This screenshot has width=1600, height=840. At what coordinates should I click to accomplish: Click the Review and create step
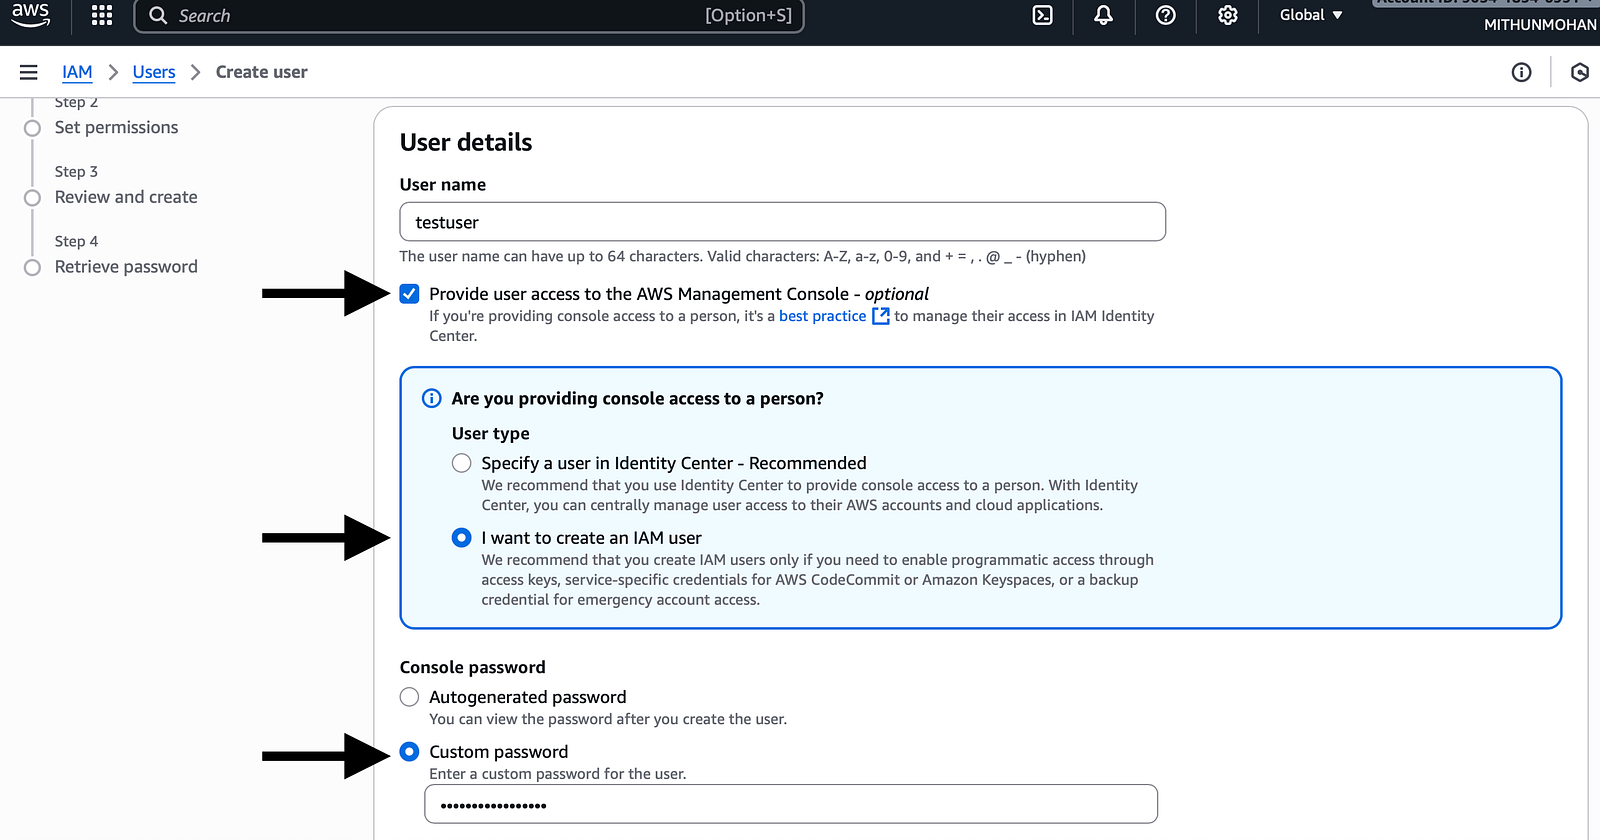pyautogui.click(x=126, y=197)
